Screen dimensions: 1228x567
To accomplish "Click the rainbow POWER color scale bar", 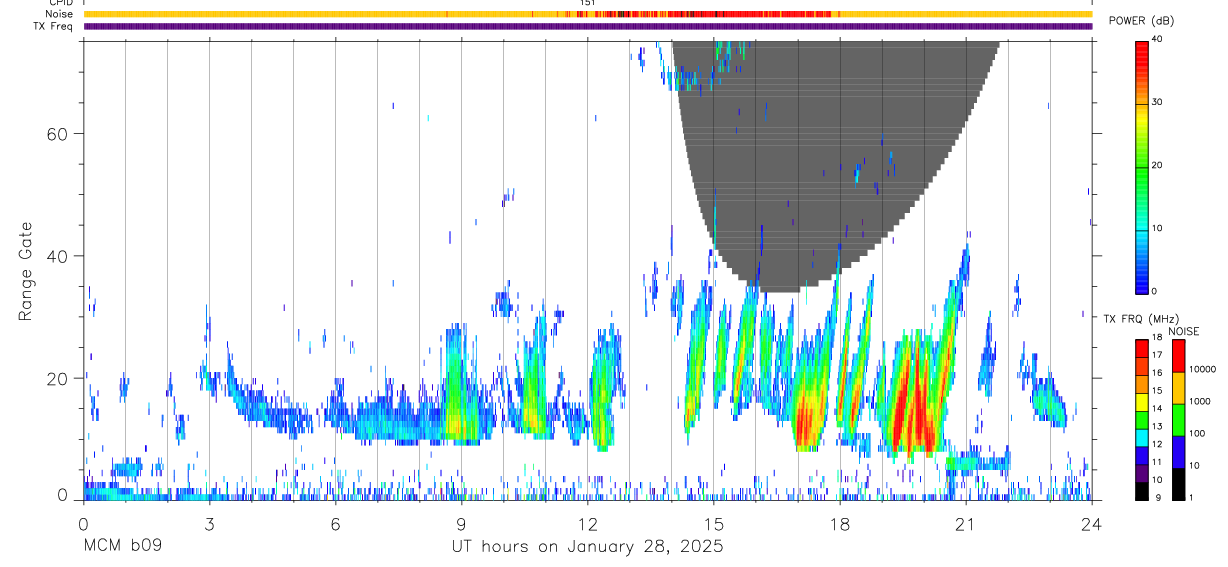I will click(x=1142, y=166).
